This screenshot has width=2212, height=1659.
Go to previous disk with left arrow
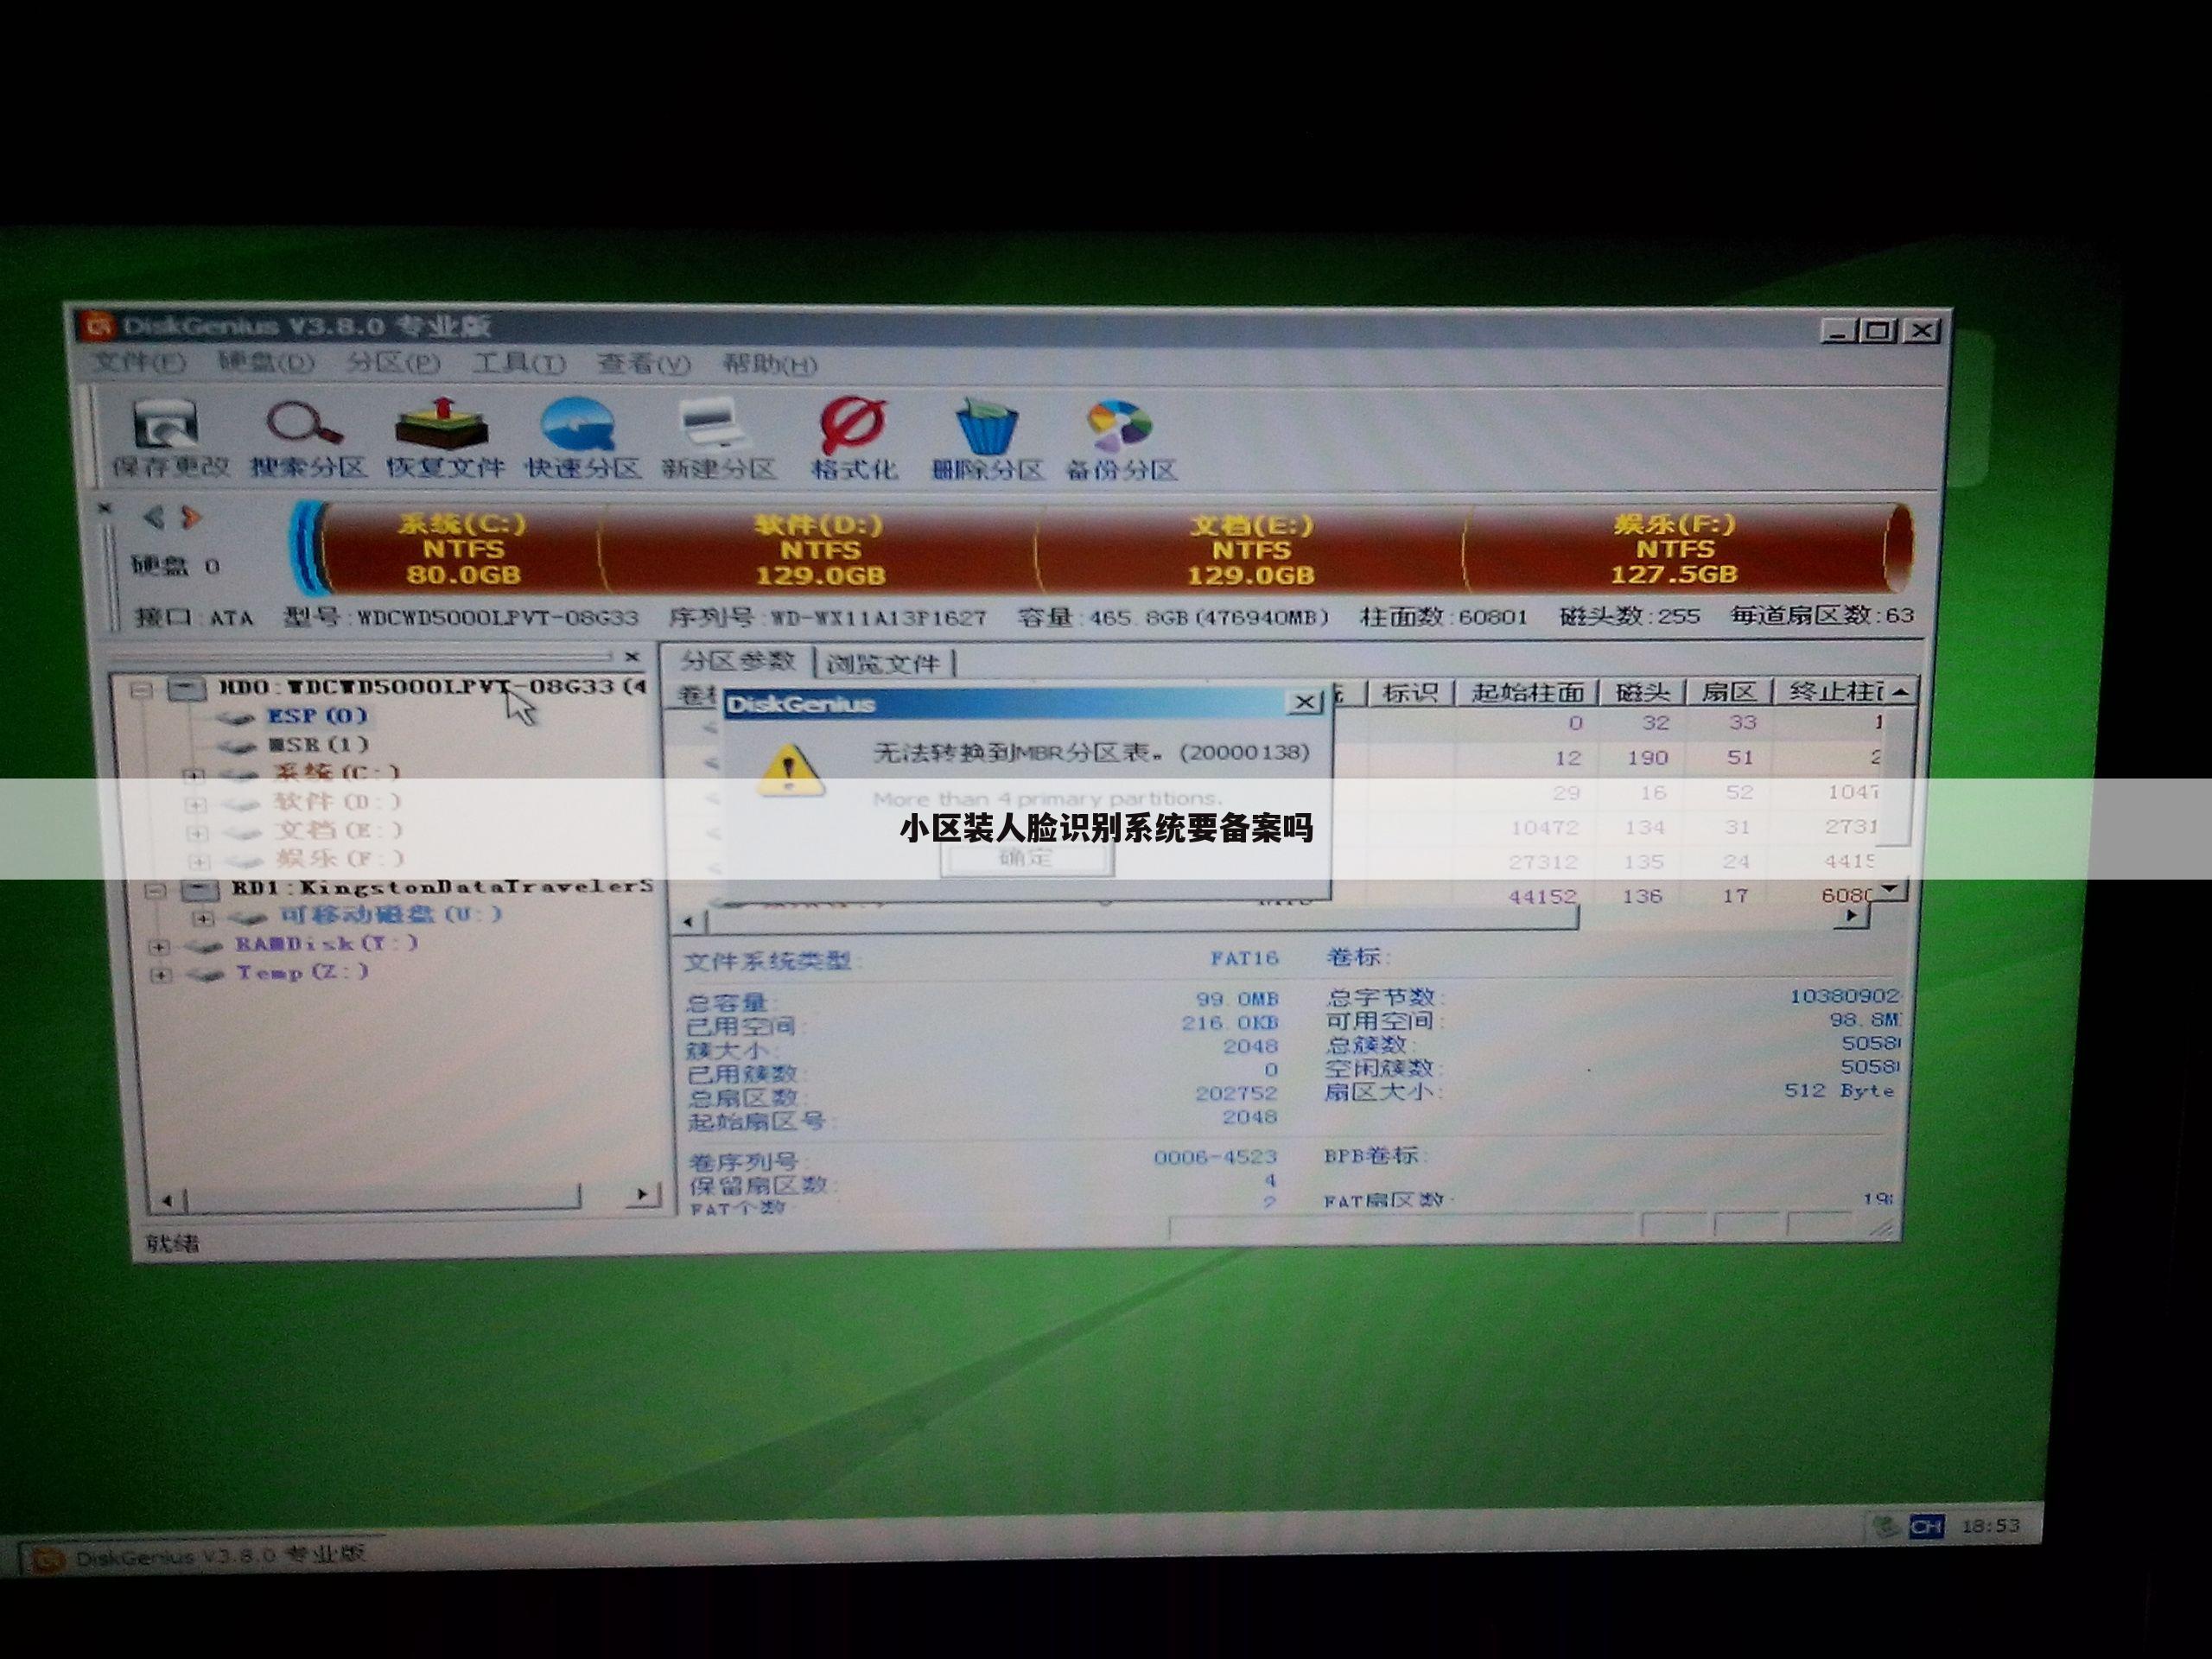pyautogui.click(x=153, y=517)
